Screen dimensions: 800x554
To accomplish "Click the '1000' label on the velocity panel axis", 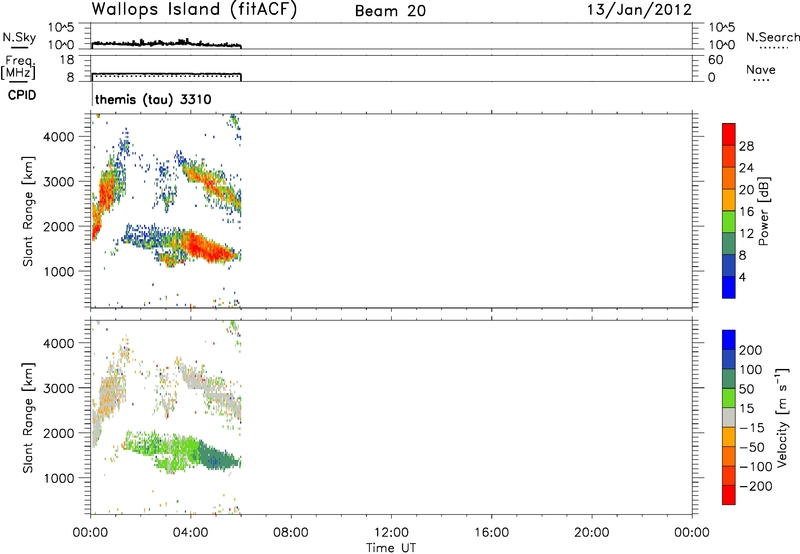I will click(x=59, y=478).
